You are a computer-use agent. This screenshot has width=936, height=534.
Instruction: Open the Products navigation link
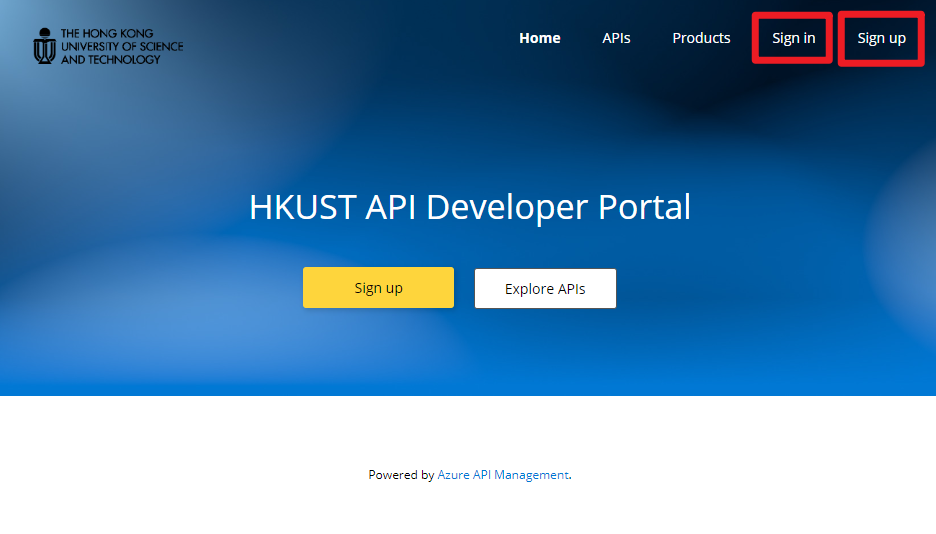[x=701, y=38]
